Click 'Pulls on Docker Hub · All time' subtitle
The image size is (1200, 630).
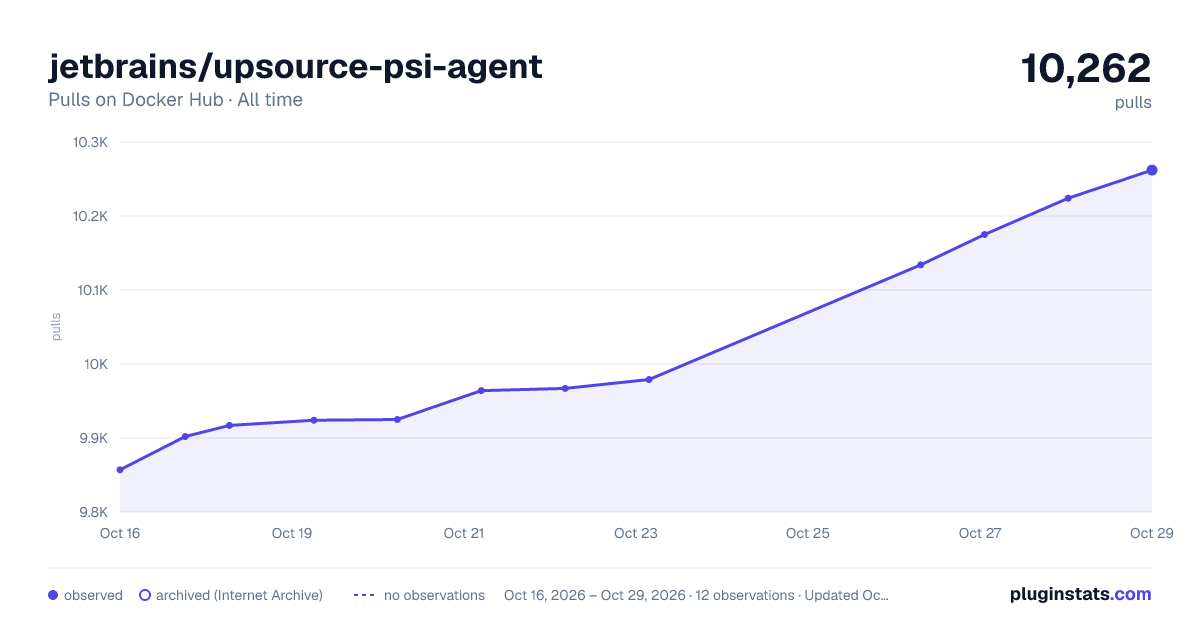[x=175, y=100]
